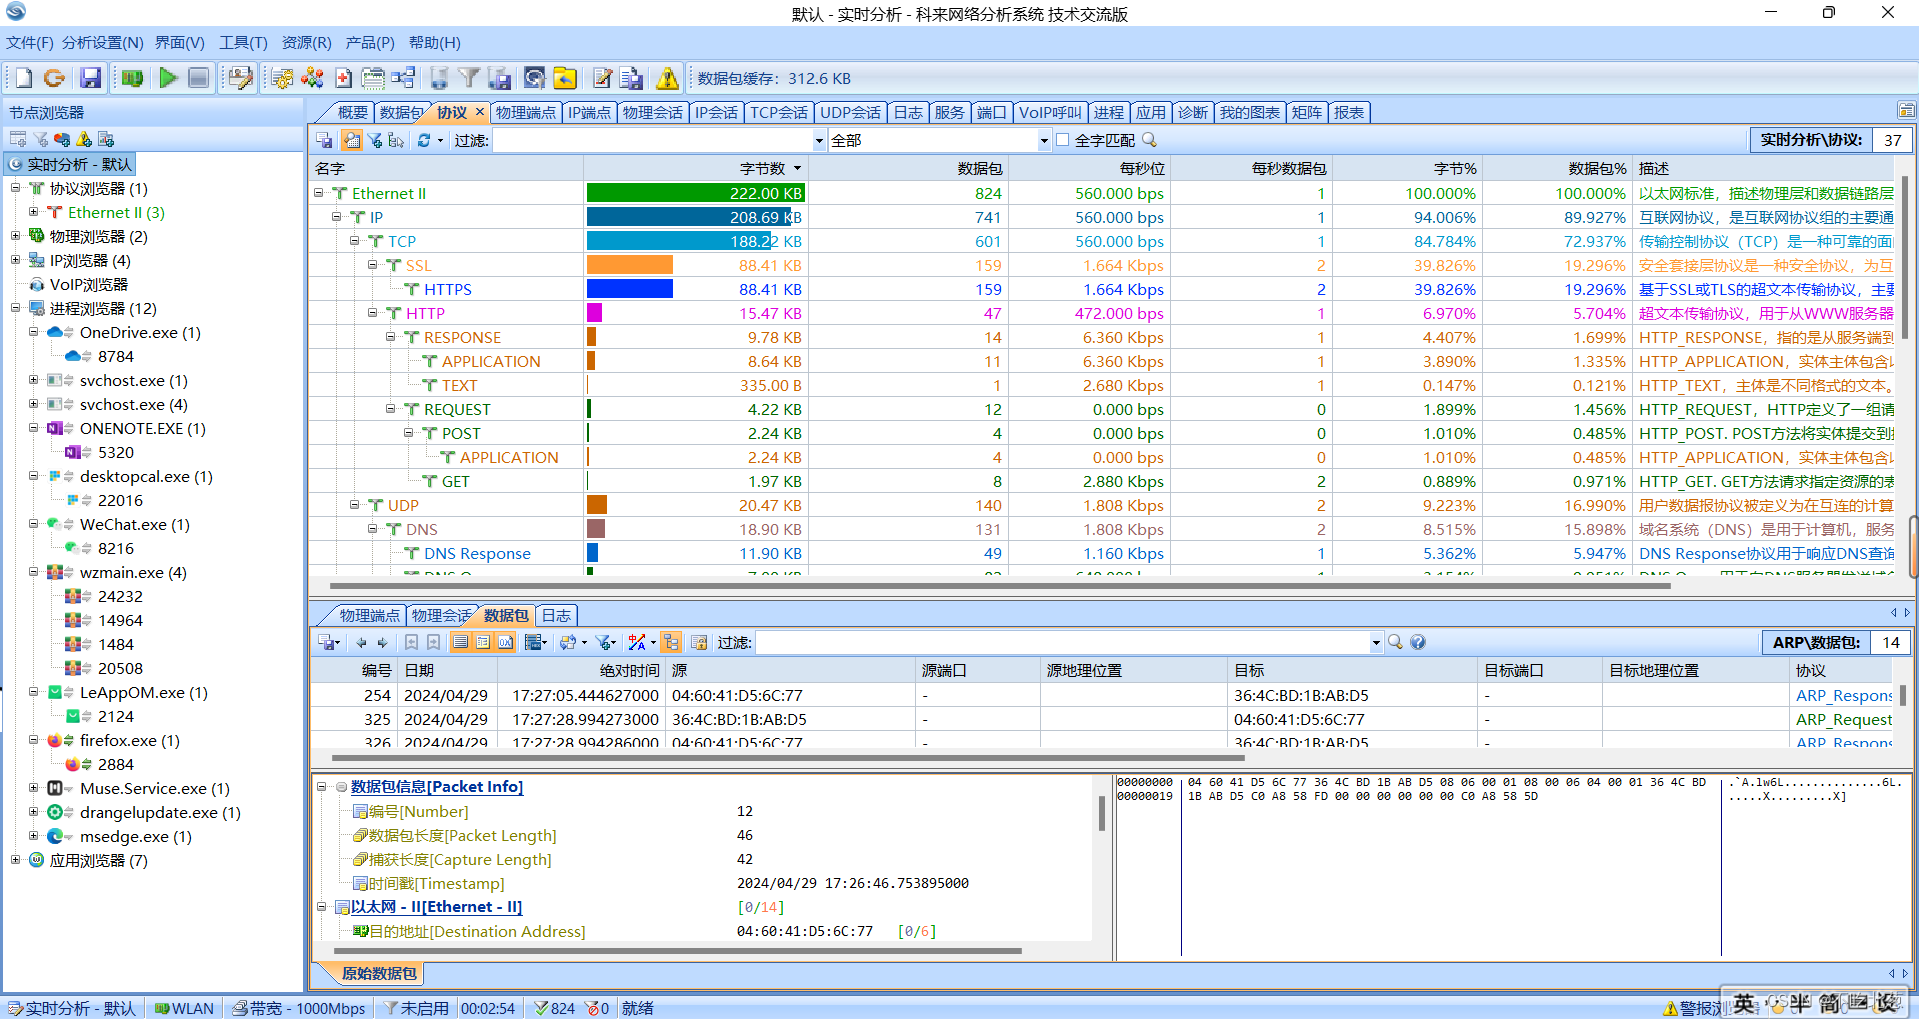Toggle packet decode pane view button
This screenshot has width=1919, height=1019.
[483, 642]
